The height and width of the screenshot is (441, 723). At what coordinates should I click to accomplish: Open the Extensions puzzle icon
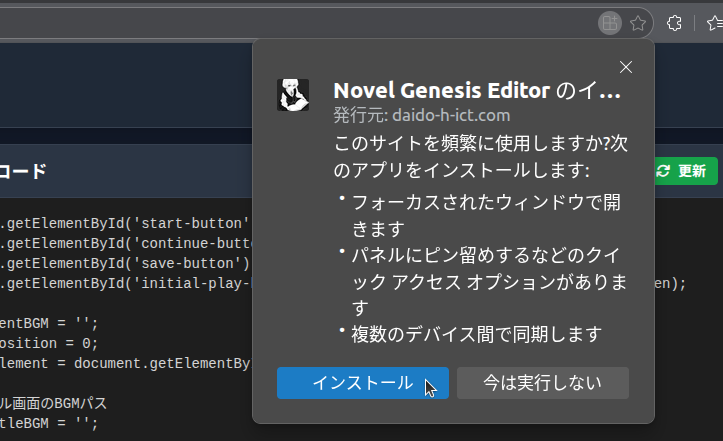pos(674,22)
